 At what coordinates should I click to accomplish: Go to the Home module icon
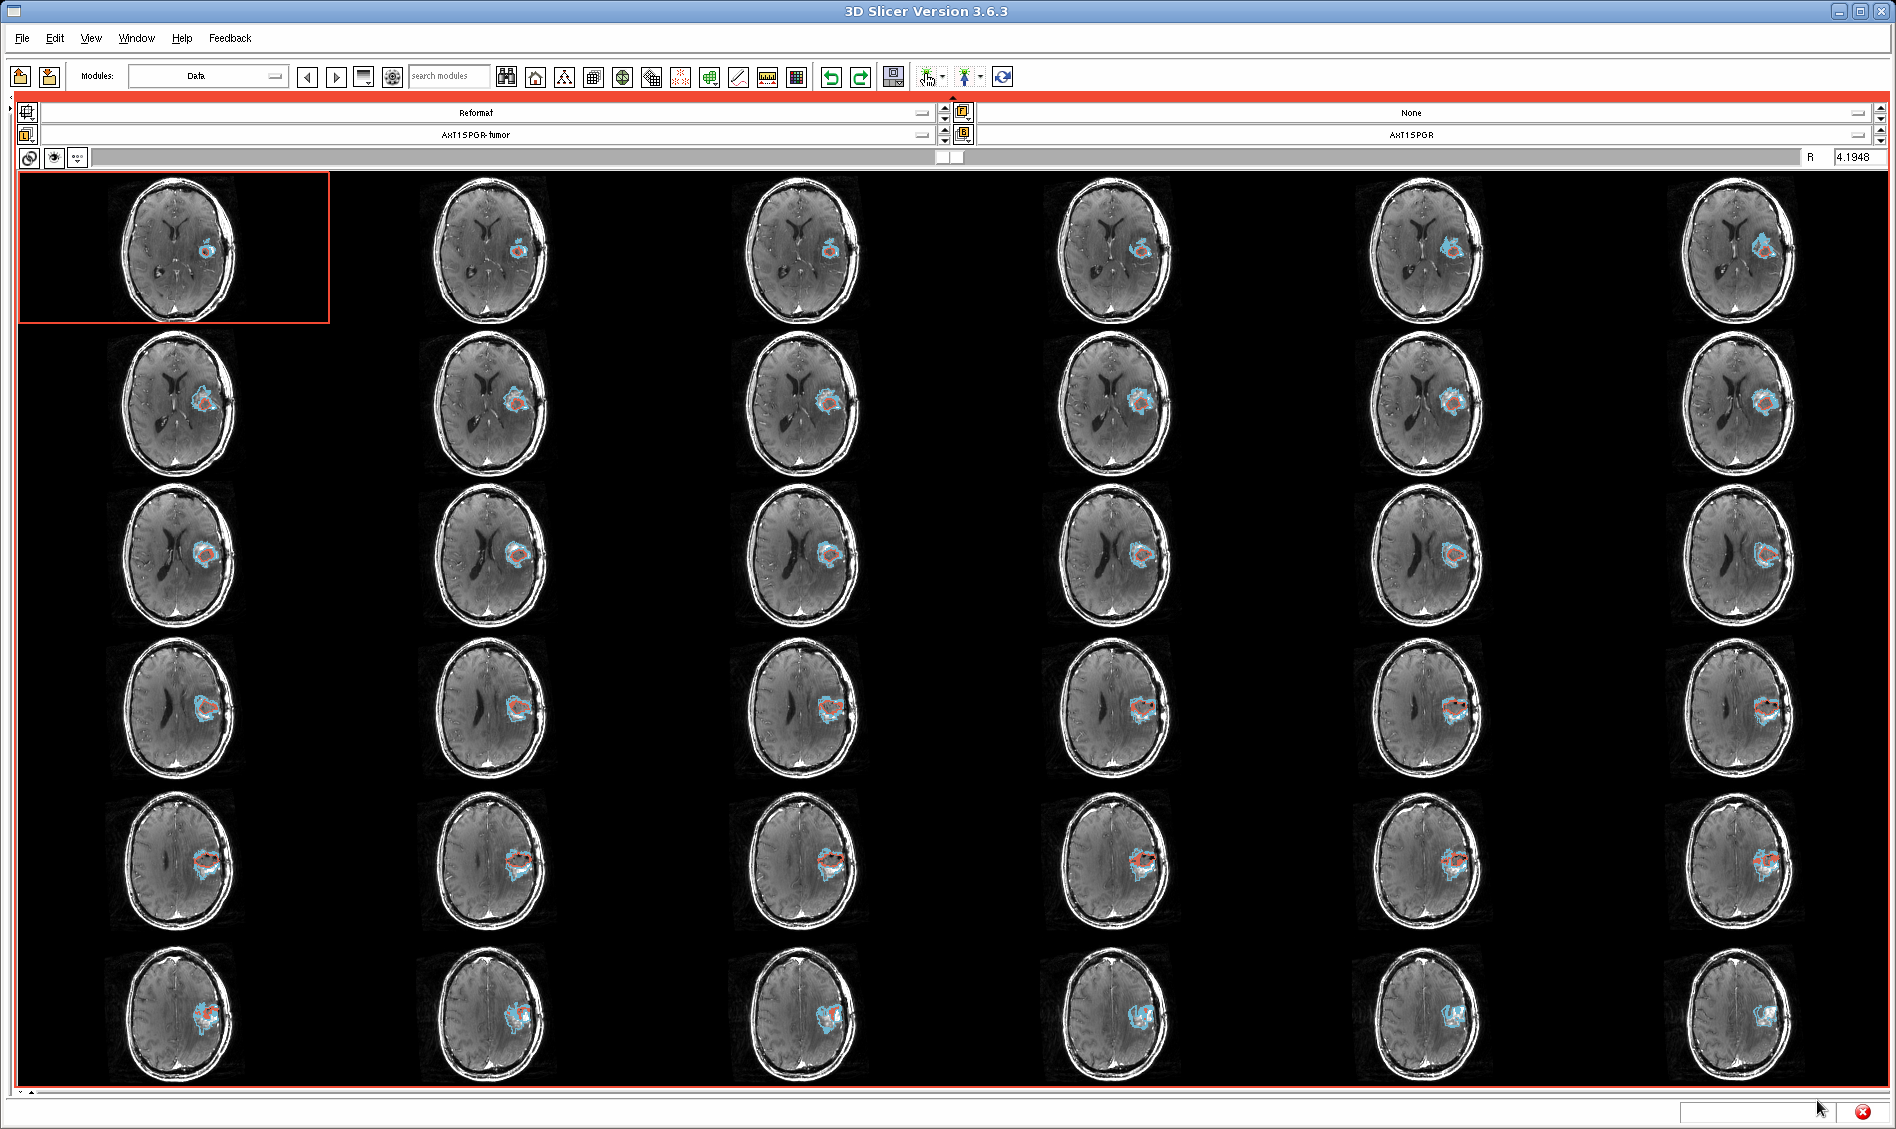[536, 77]
